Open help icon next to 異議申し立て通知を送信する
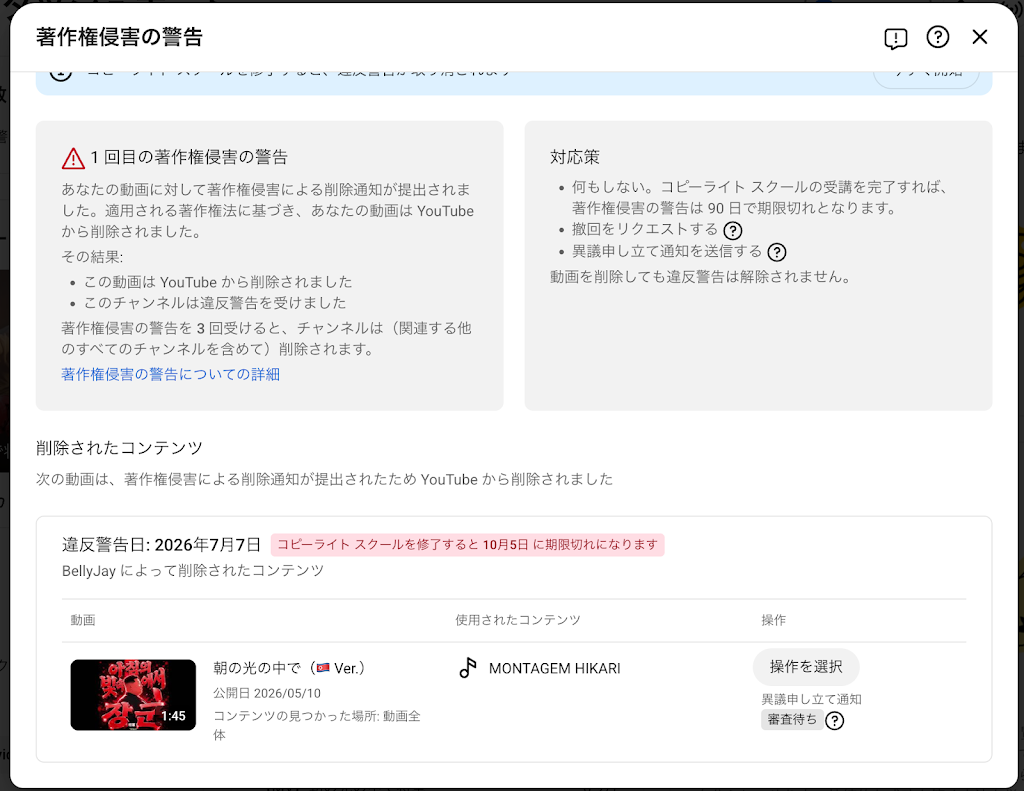The image size is (1024, 791). 776,252
